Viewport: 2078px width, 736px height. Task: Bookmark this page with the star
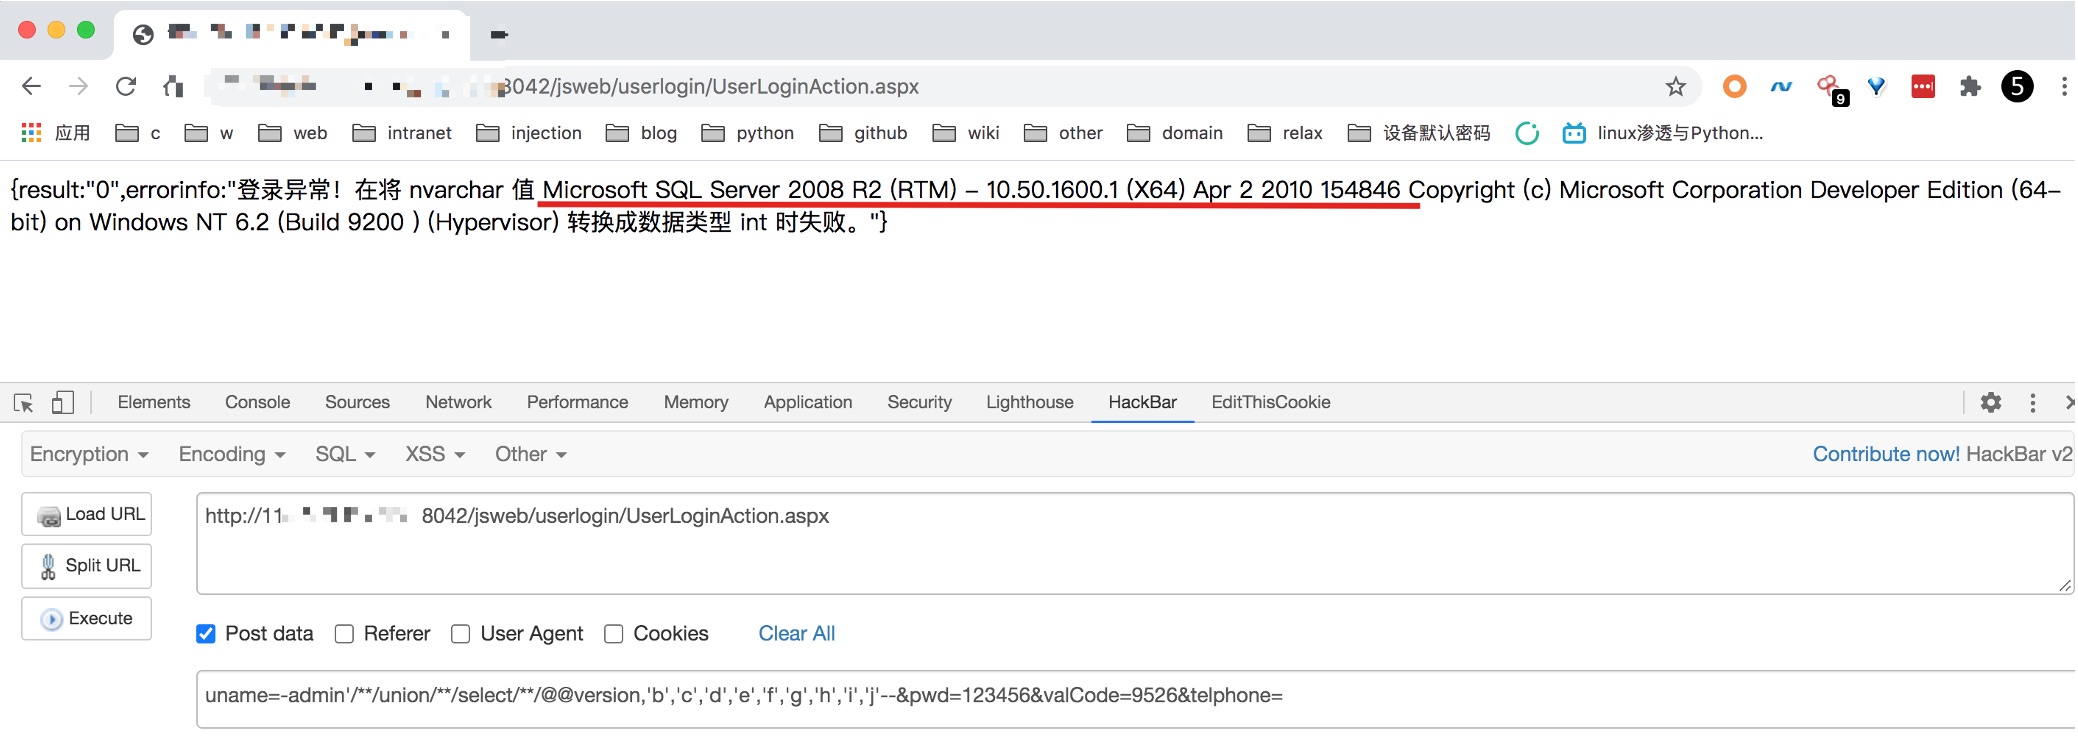[x=1676, y=87]
